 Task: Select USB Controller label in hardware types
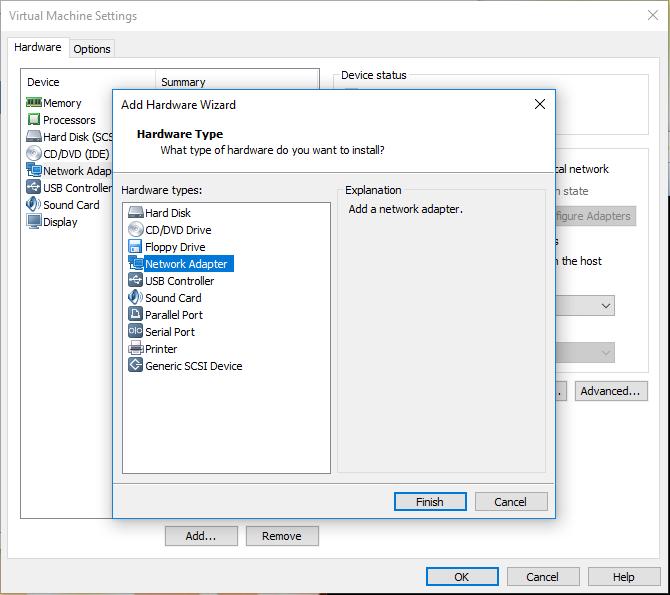click(179, 281)
